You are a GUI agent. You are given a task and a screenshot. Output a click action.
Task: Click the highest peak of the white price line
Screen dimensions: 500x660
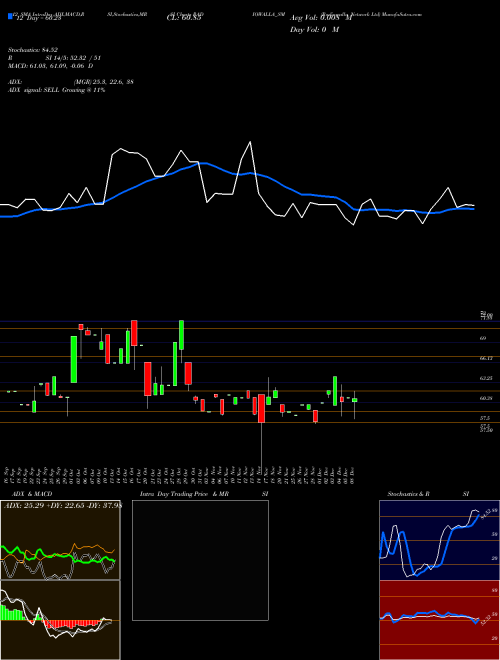(250, 142)
